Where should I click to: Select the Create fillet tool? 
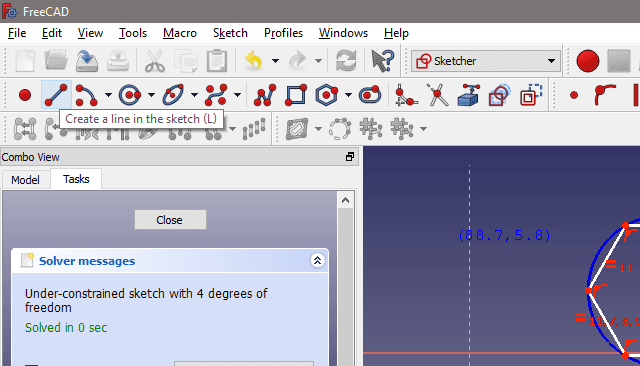pos(406,95)
